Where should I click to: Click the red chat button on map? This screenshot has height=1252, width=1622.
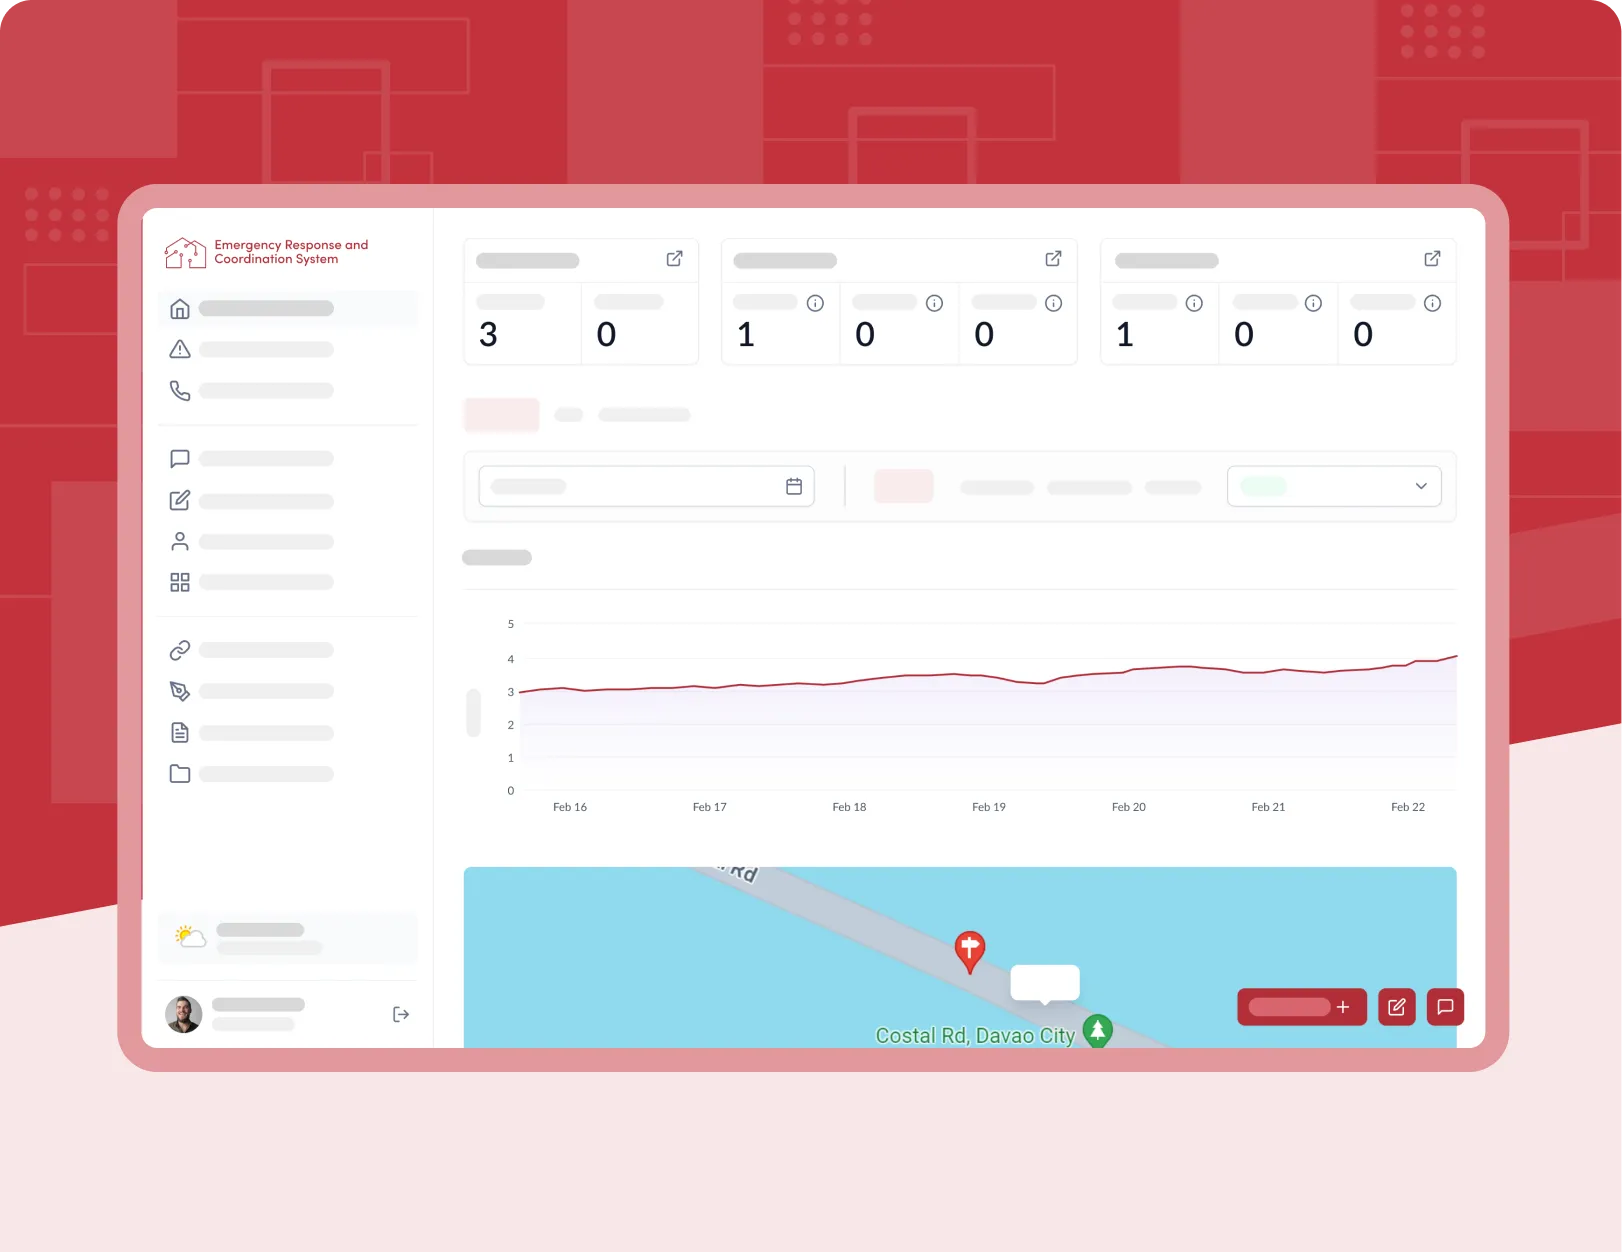tap(1445, 1007)
